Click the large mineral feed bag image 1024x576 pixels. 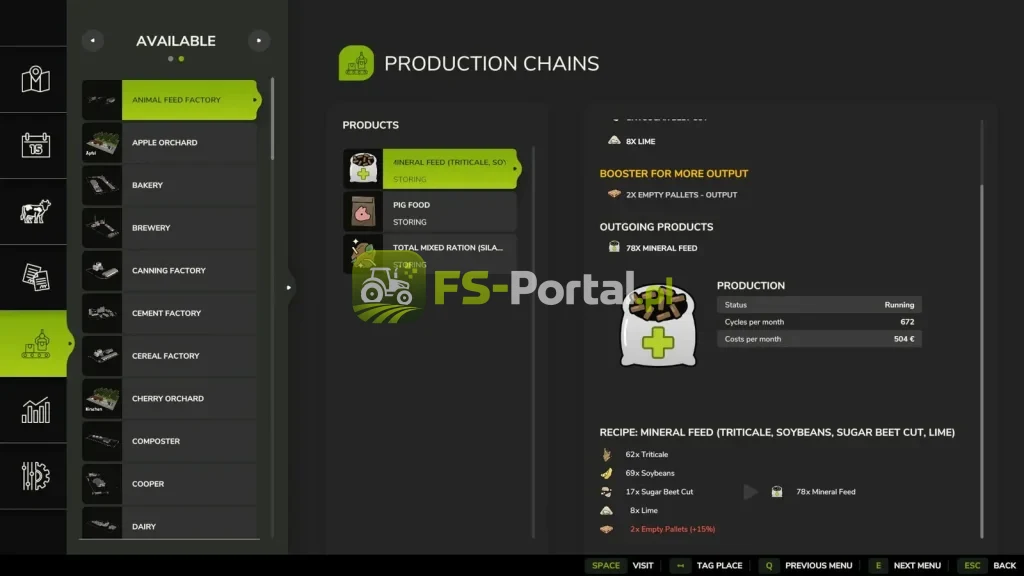[x=658, y=325]
